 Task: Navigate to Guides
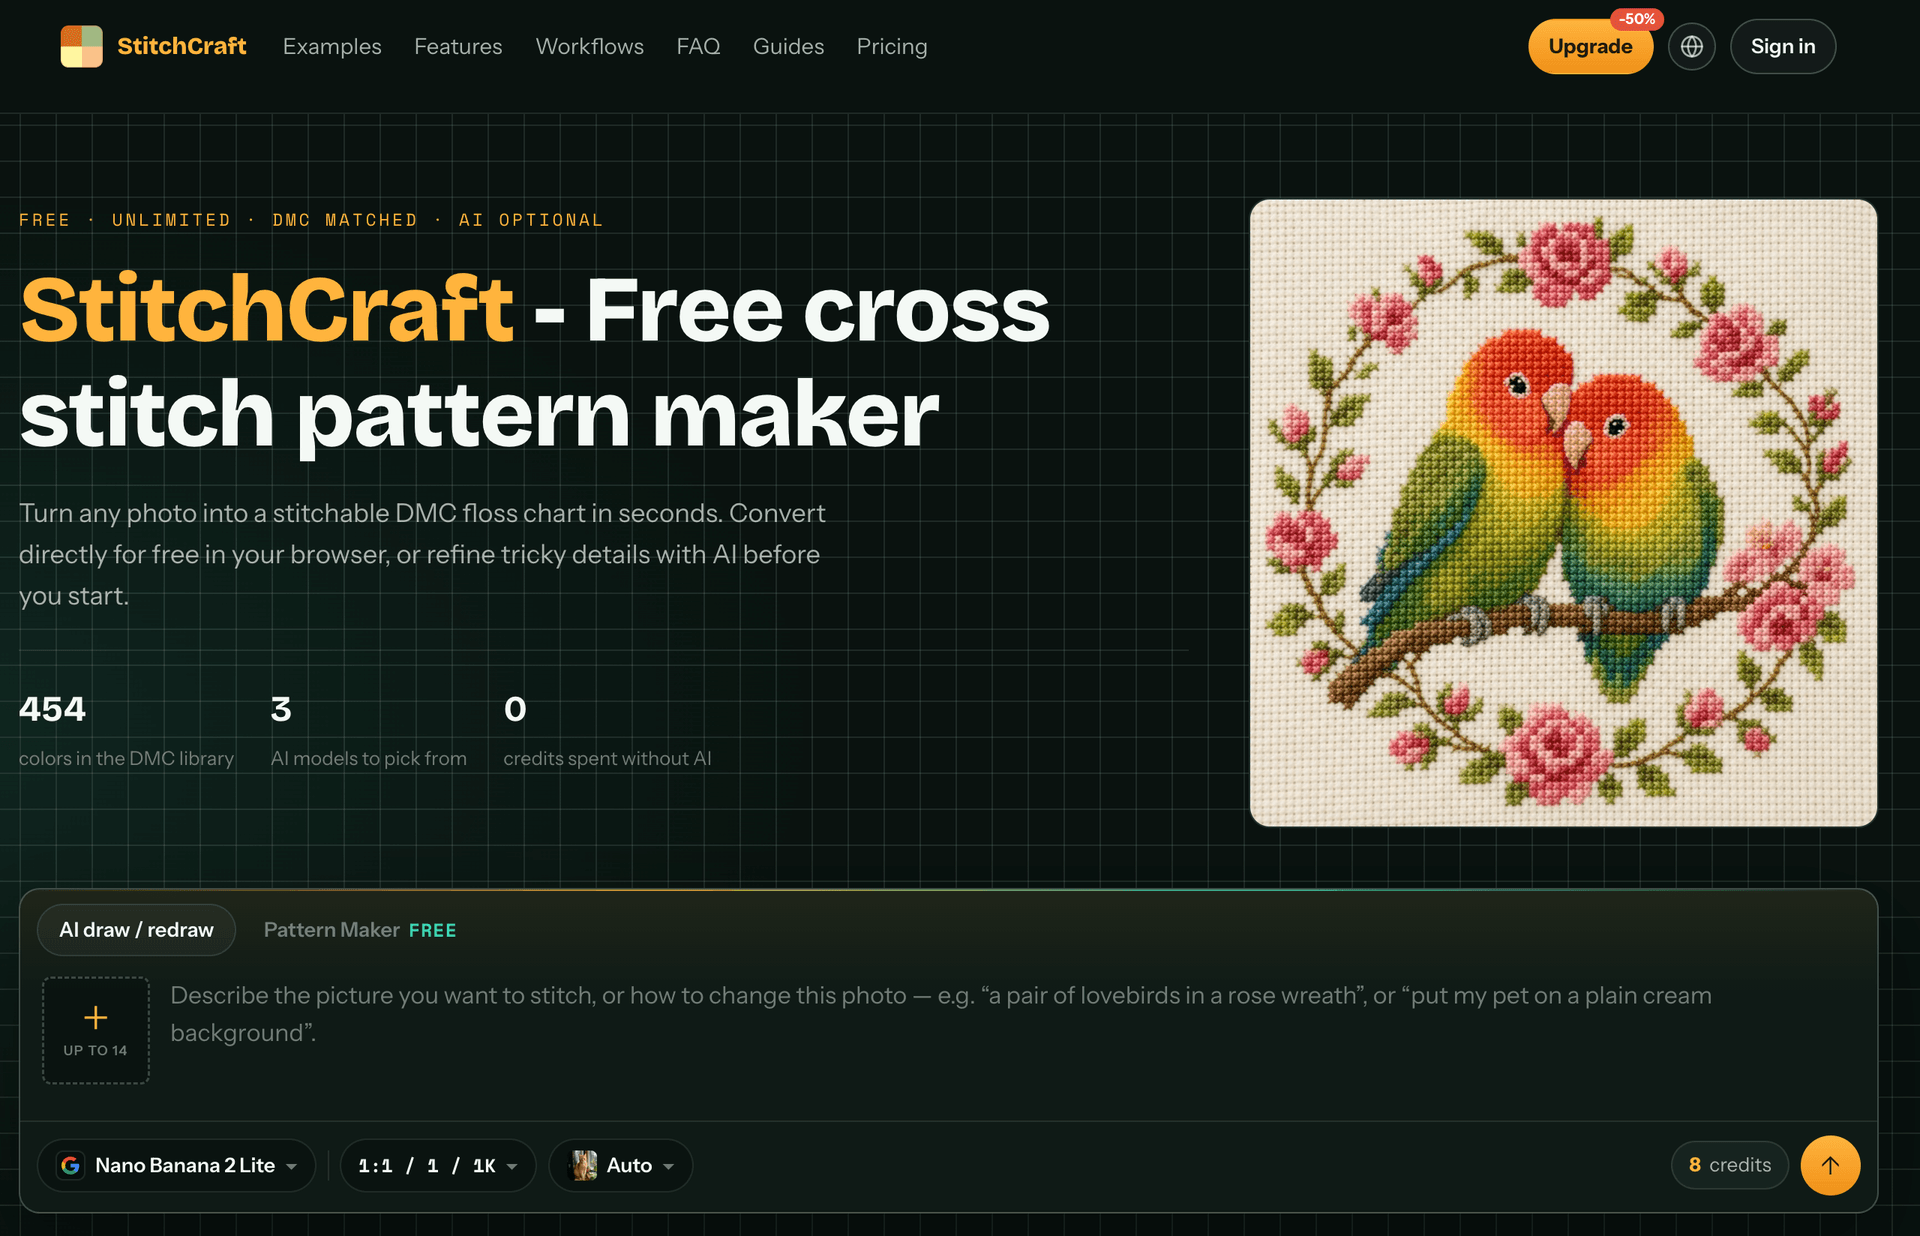[788, 47]
